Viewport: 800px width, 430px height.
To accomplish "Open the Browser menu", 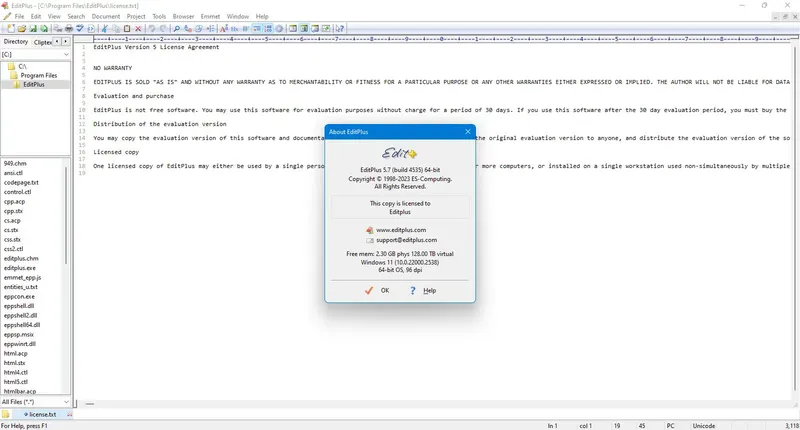I will pos(183,16).
